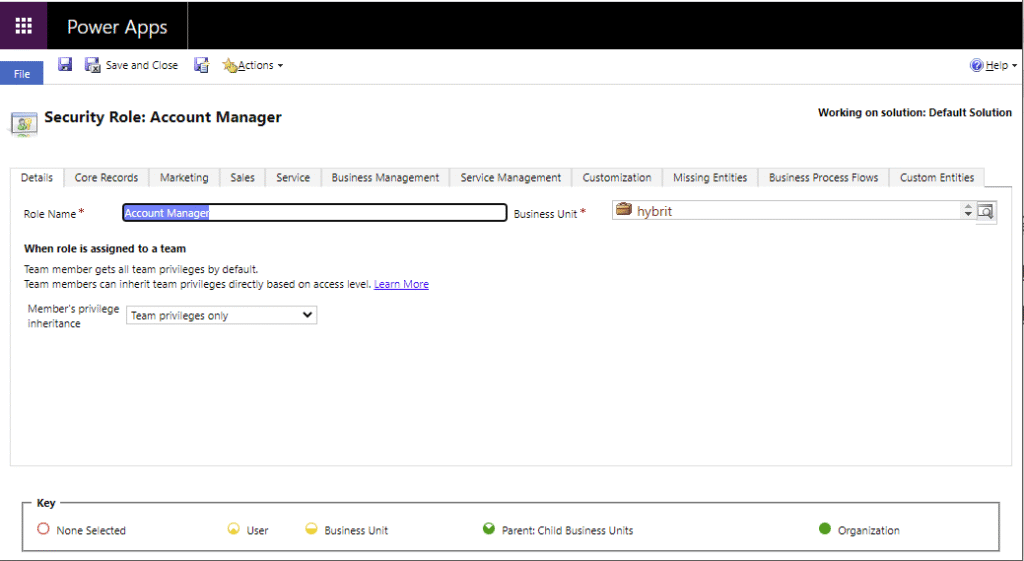Click the Role Name input field
The image size is (1024, 561).
pyautogui.click(x=315, y=213)
